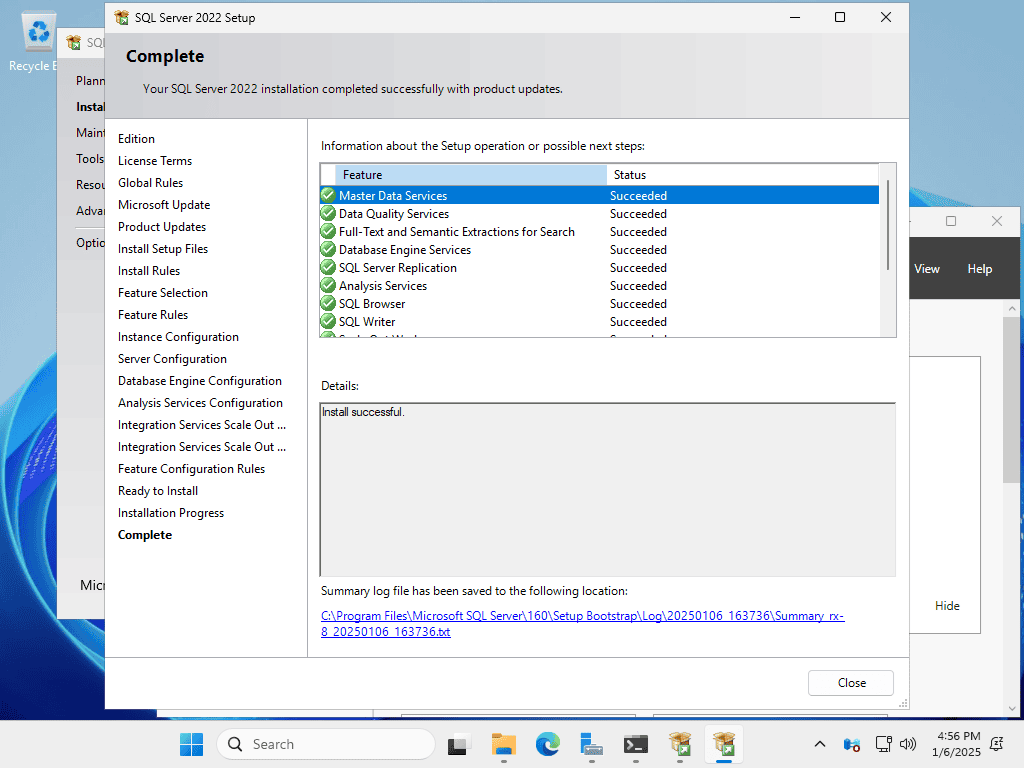1024x768 pixels.
Task: Click success icon next to SQL Server Replication
Action: (x=328, y=268)
